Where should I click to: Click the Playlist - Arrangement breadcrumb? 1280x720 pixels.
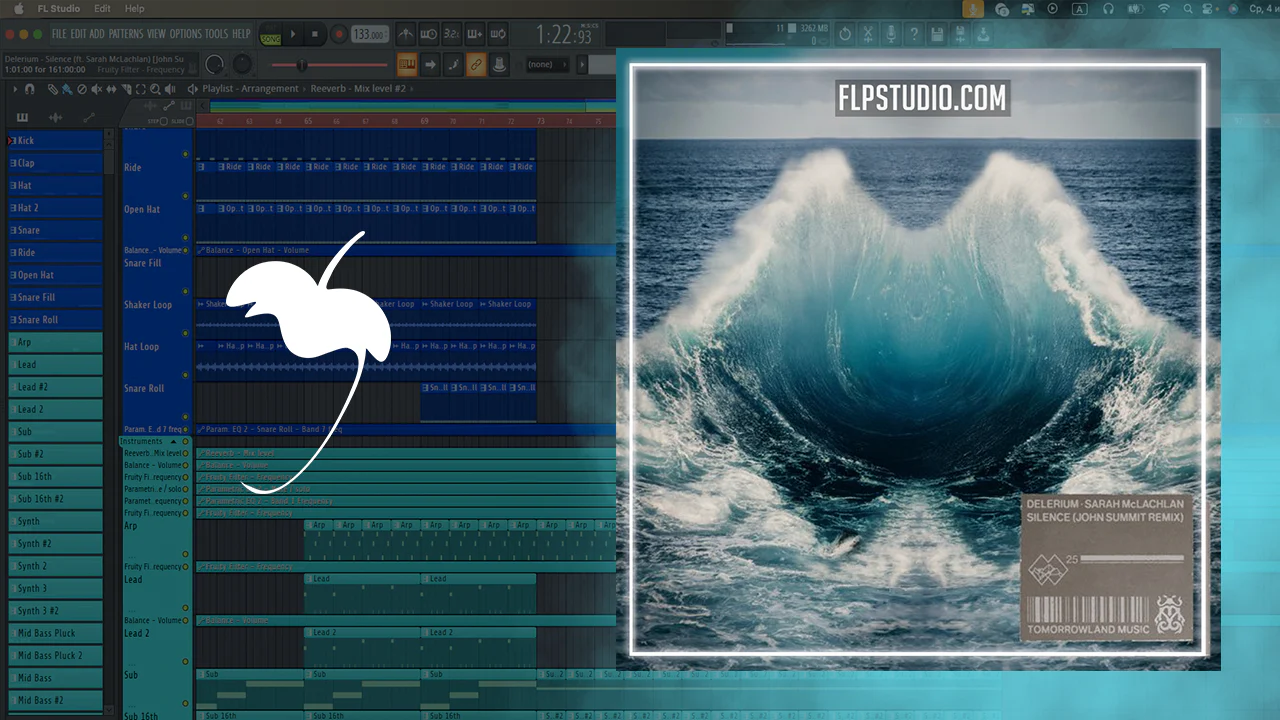pyautogui.click(x=250, y=89)
